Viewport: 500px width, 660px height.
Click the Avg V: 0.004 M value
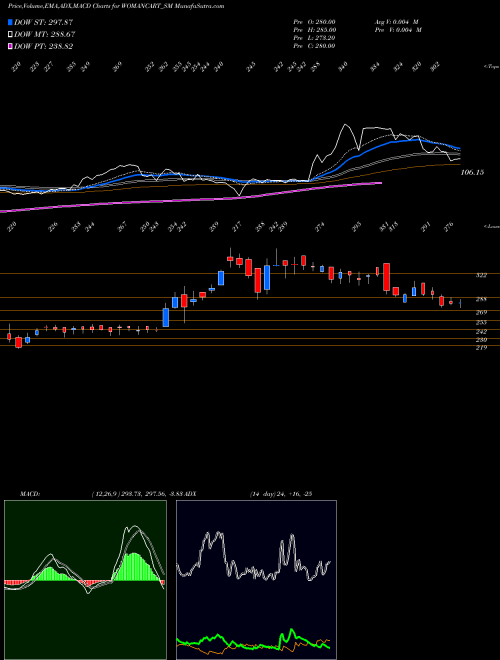396,22
